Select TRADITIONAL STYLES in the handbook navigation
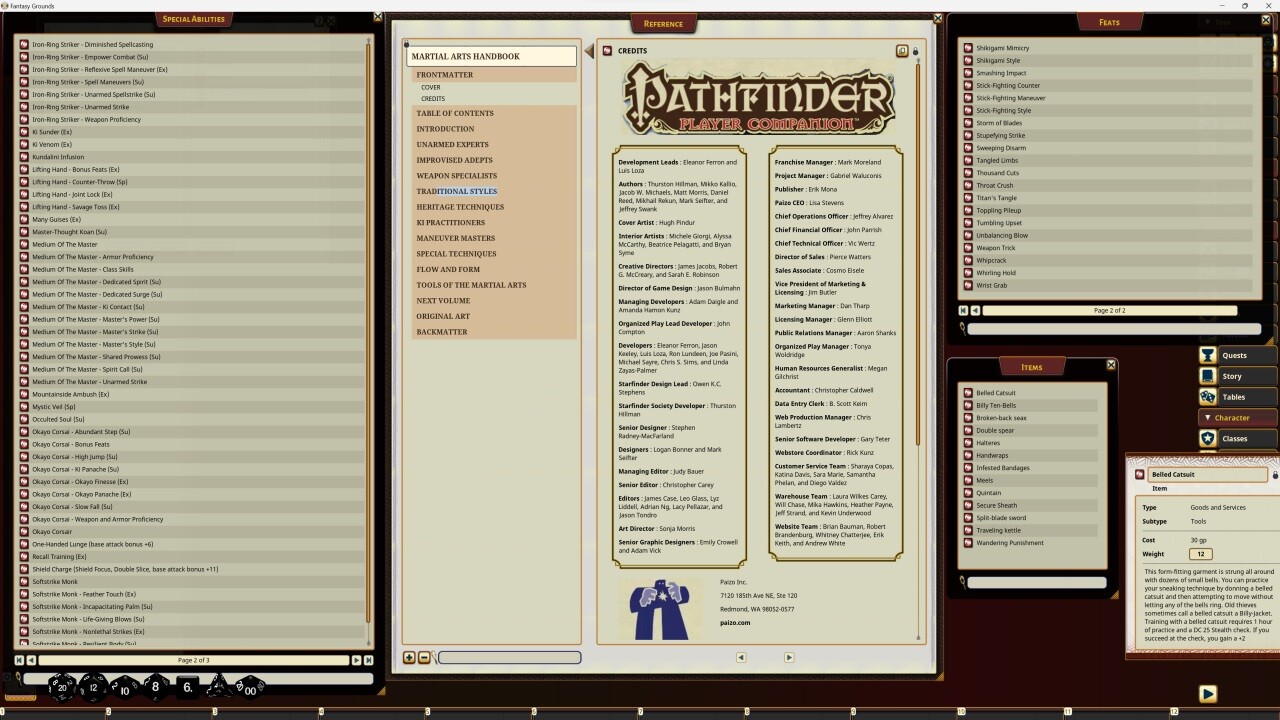1280x720 pixels. point(457,190)
